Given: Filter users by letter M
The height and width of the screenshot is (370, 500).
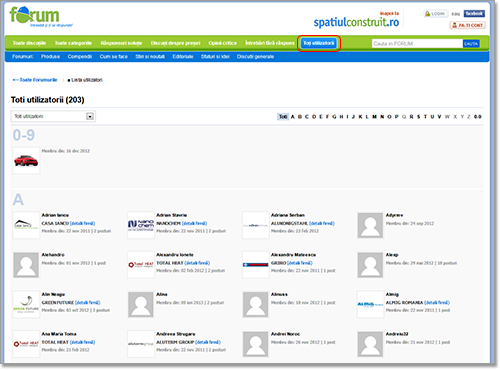Looking at the screenshot, I should [374, 117].
